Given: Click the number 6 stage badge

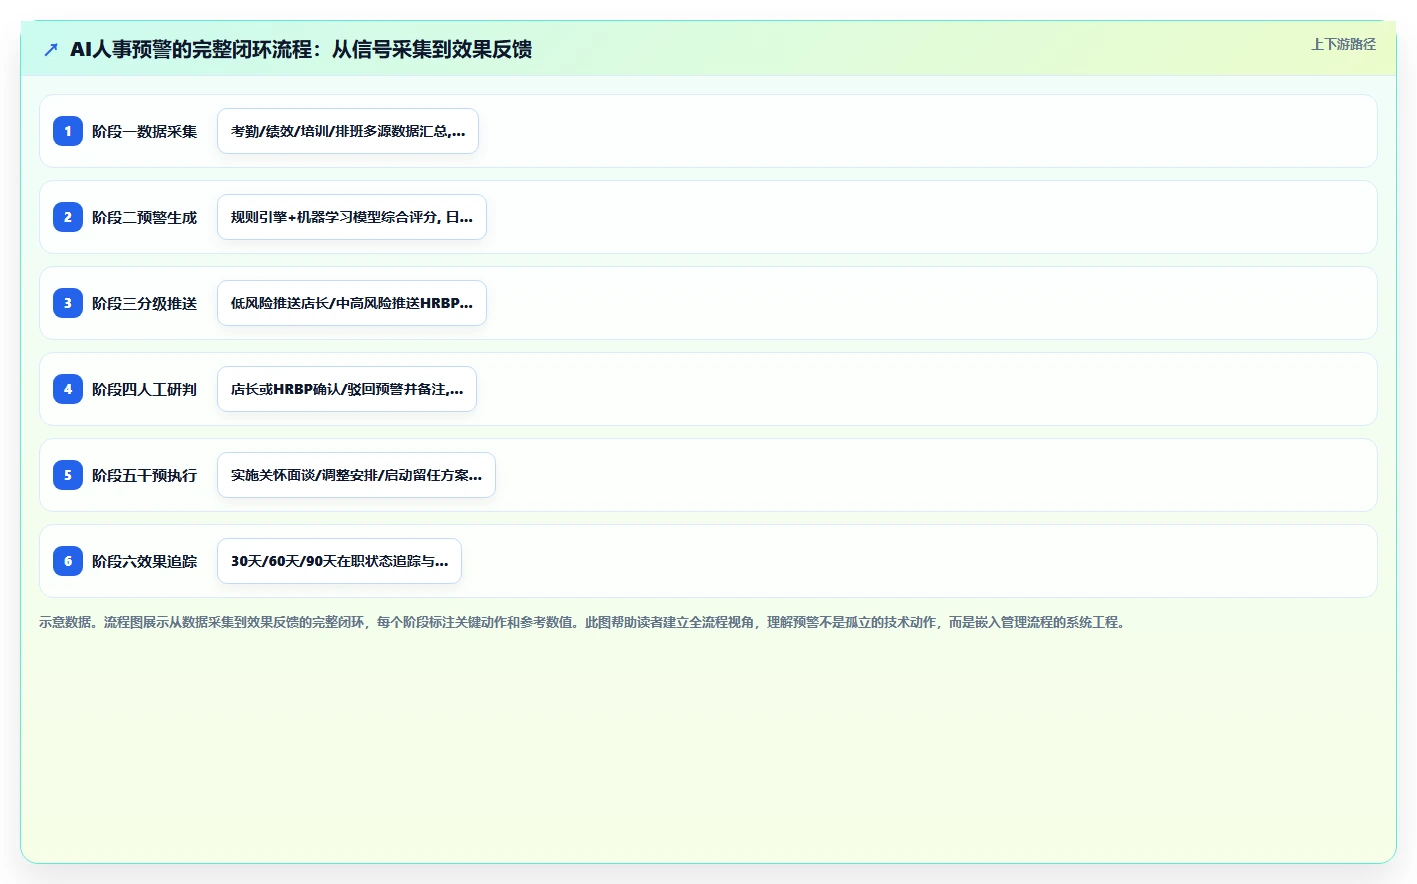Looking at the screenshot, I should 68,561.
